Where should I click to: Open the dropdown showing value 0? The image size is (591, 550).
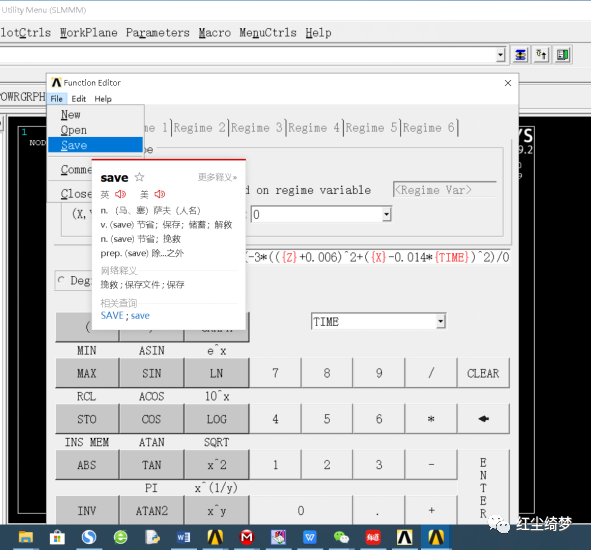(386, 214)
